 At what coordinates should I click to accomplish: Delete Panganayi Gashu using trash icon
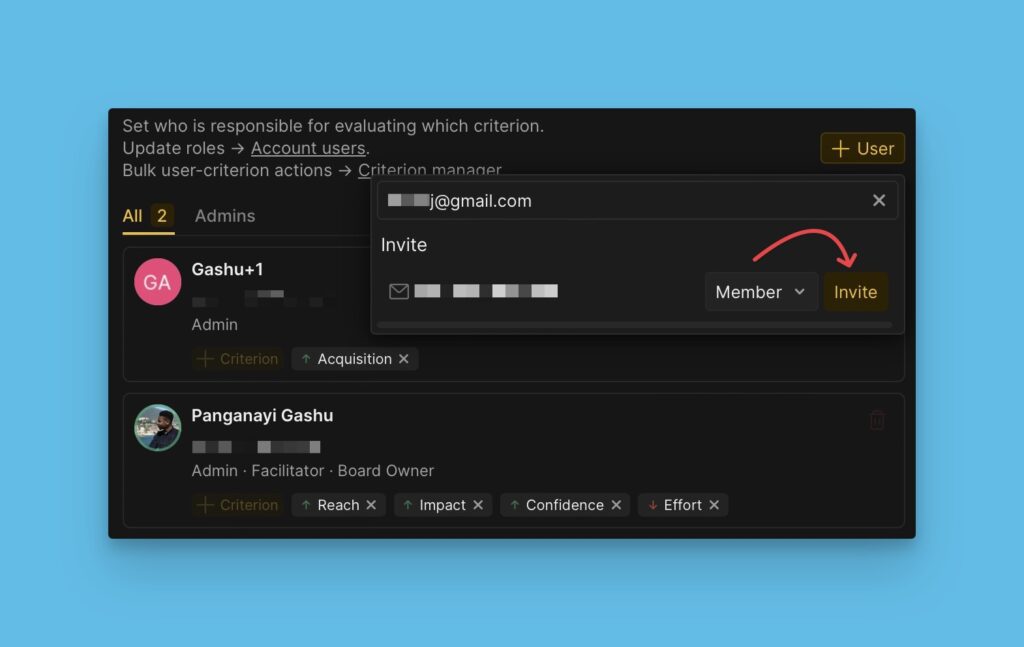(877, 420)
